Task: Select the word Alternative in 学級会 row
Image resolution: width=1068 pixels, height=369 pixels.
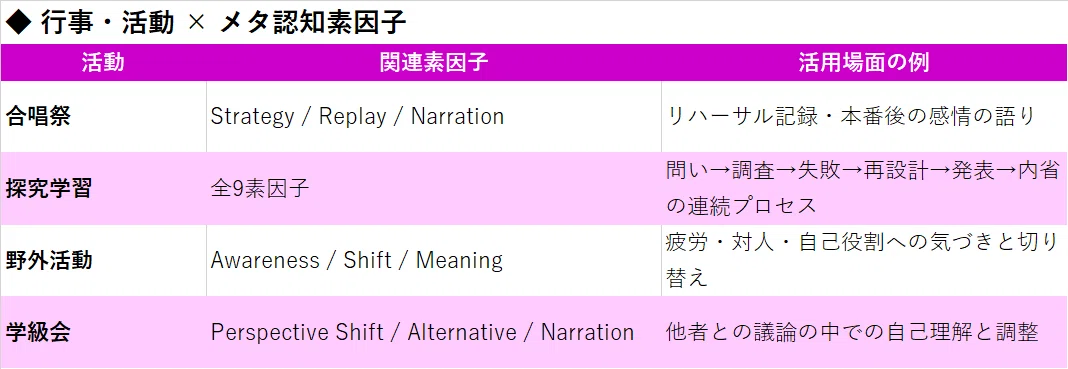Action: tap(462, 332)
